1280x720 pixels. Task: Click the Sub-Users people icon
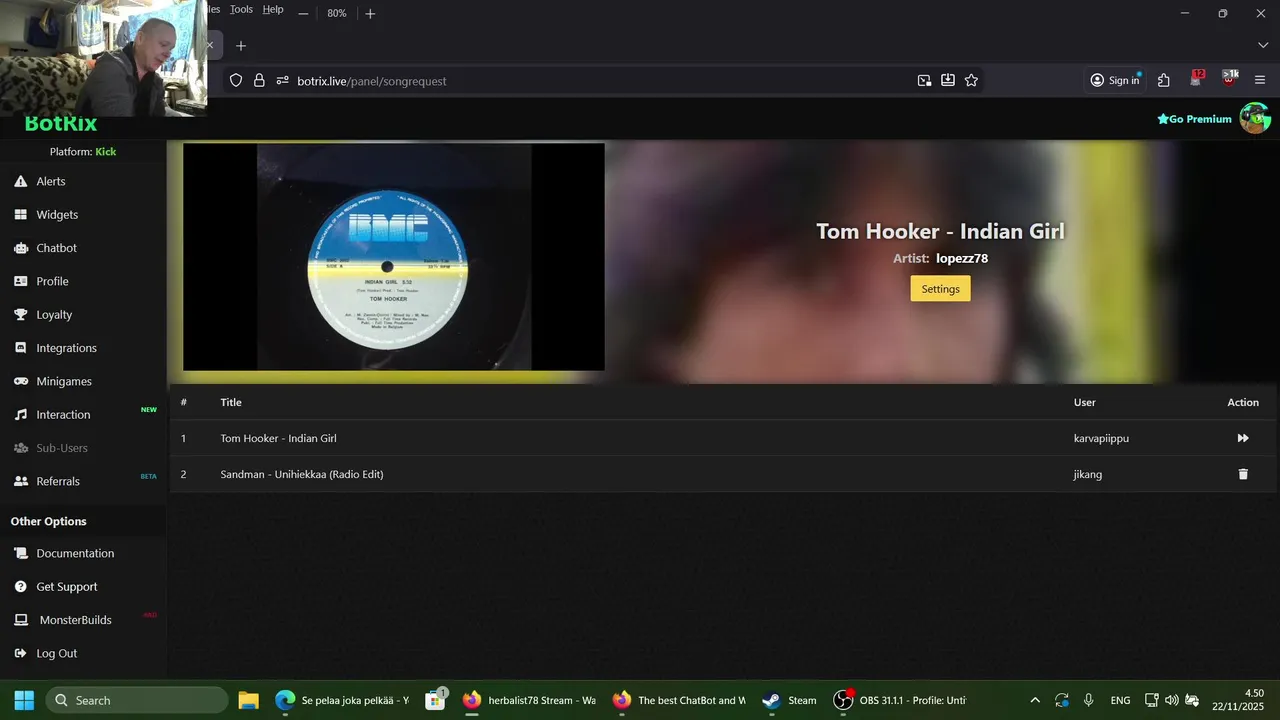[20, 448]
